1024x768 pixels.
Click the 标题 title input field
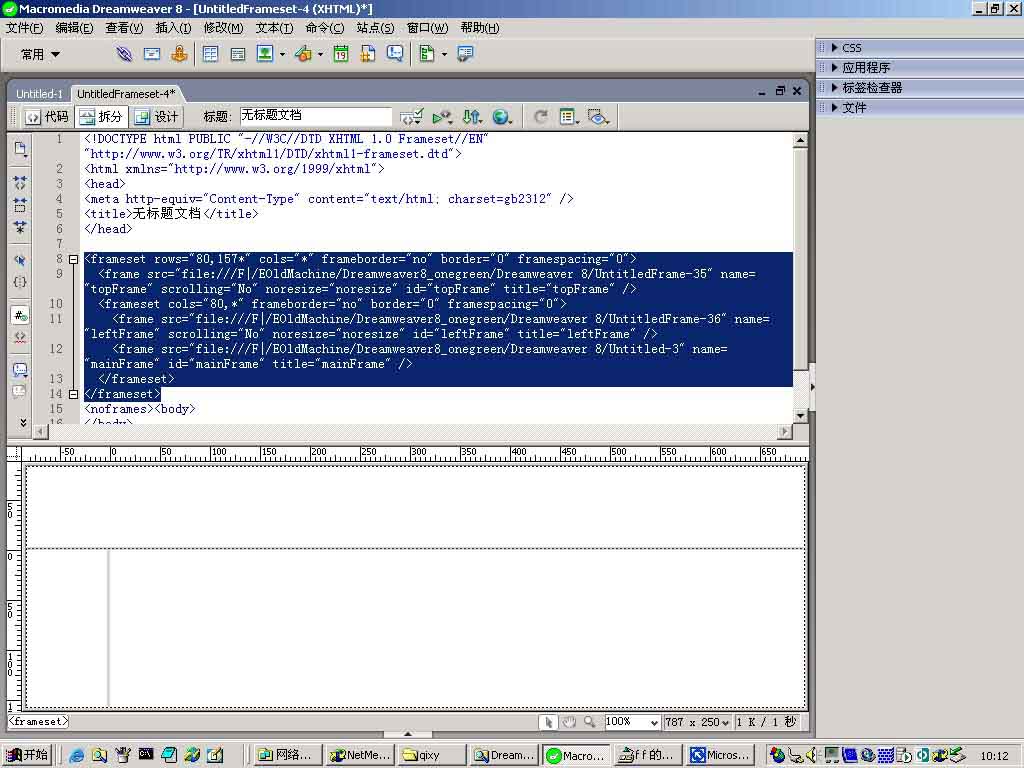[315, 116]
